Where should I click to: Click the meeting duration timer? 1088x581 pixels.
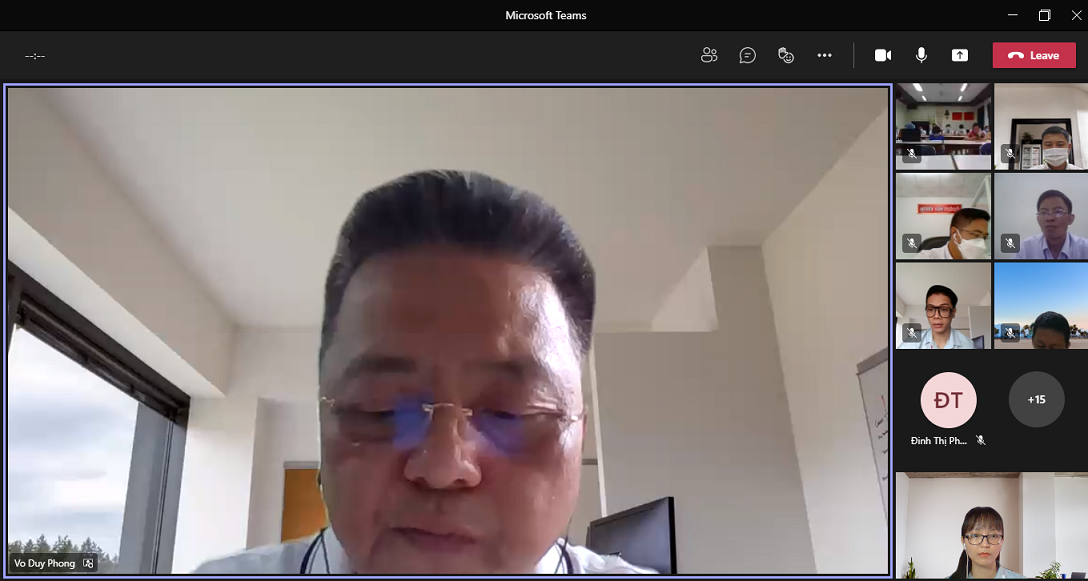point(35,56)
